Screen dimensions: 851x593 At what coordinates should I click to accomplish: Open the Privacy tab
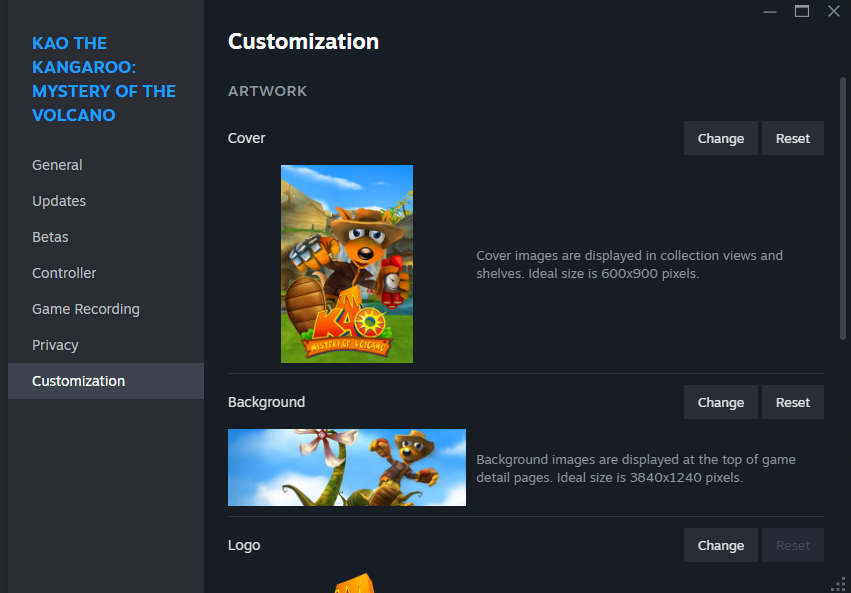[x=55, y=345]
